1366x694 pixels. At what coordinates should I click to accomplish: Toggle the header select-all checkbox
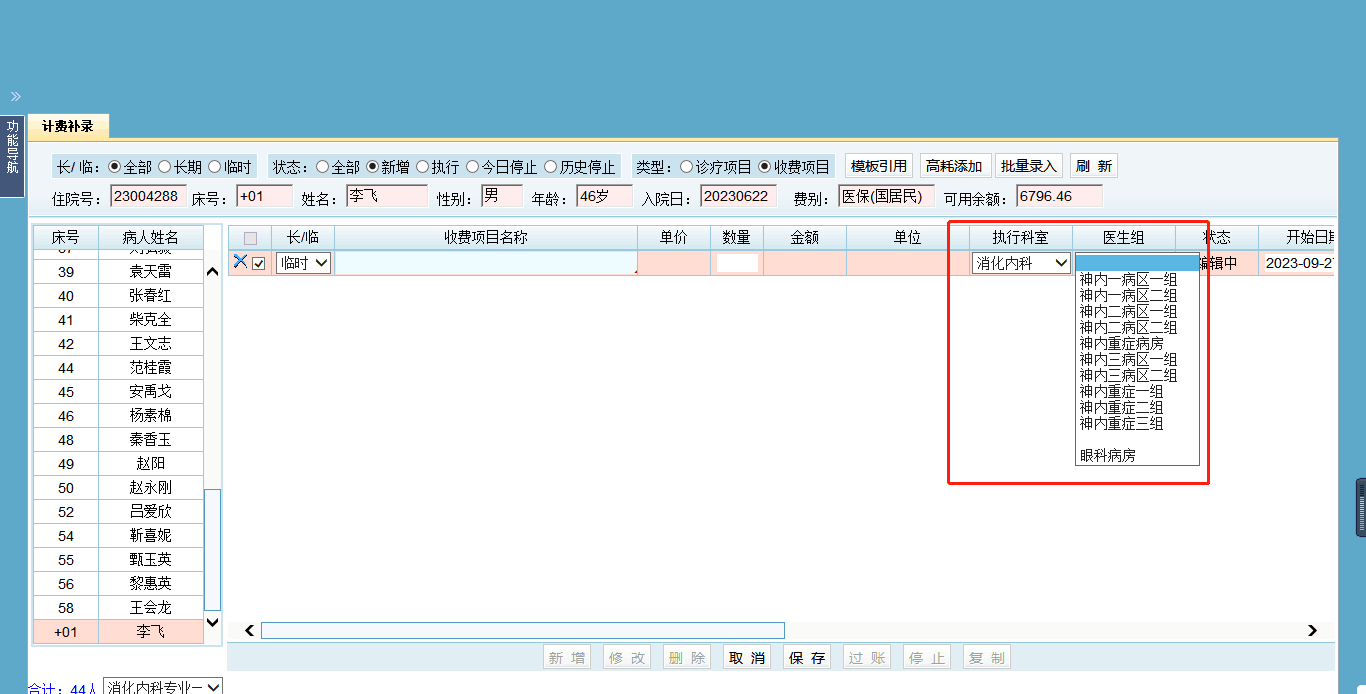pyautogui.click(x=250, y=238)
